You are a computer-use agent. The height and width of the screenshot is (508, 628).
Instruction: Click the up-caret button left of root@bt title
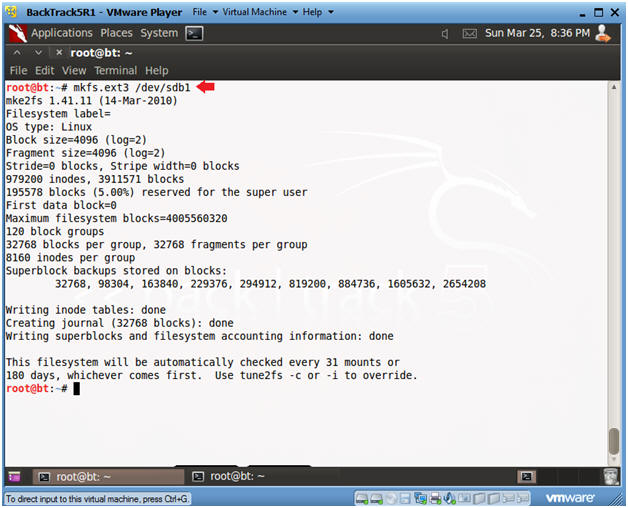[17, 52]
